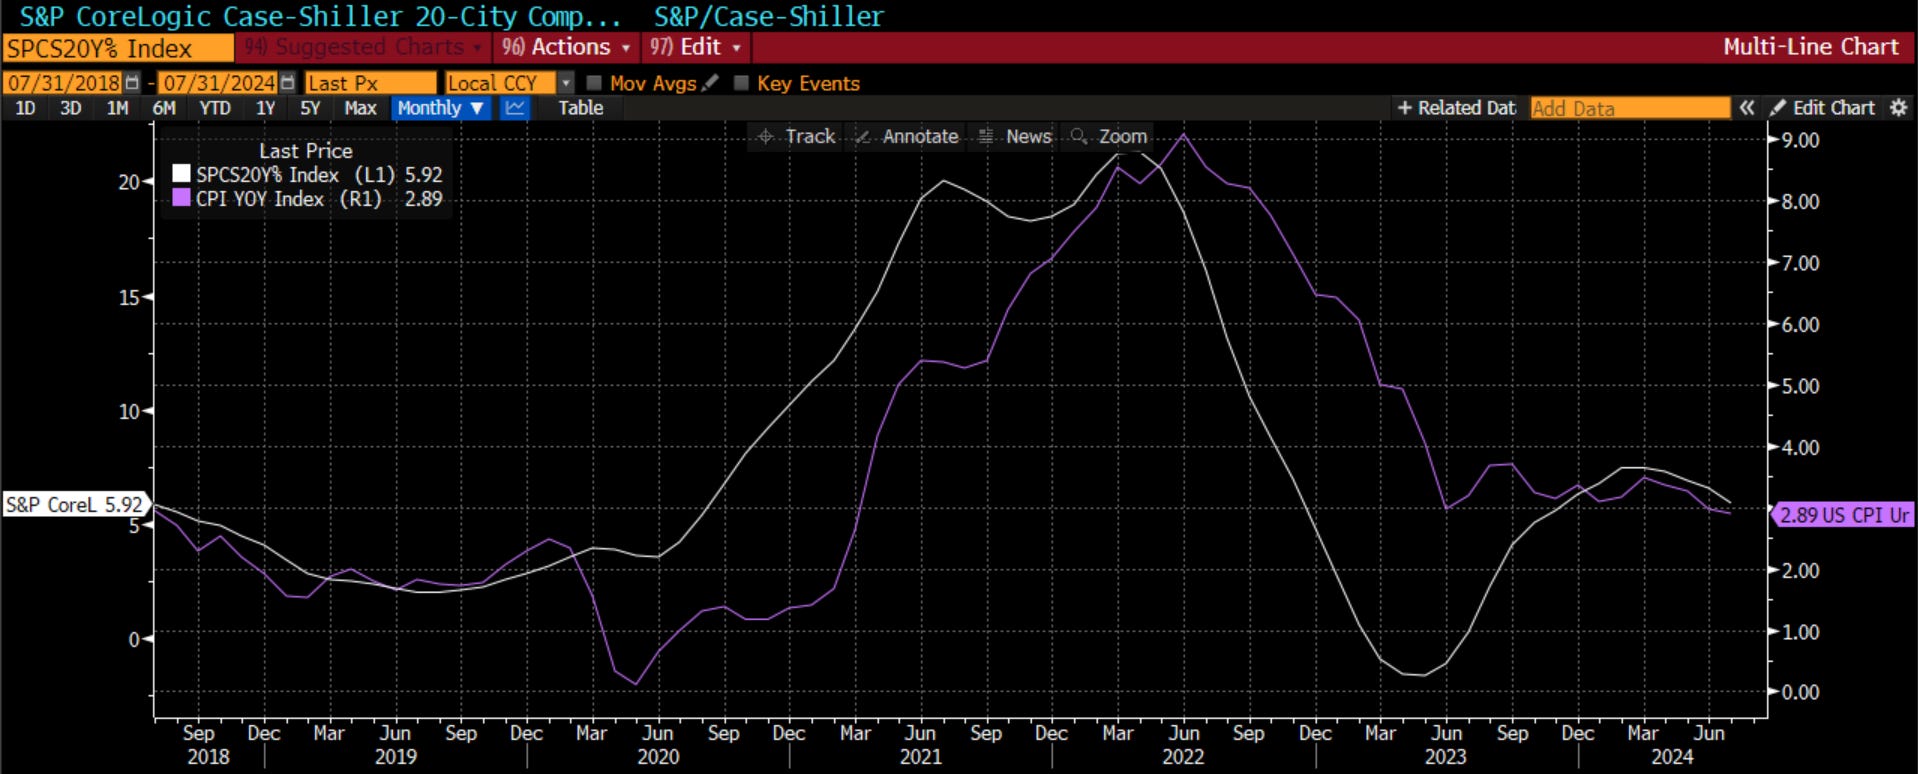Open the start date calendar picker icon
1918x774 pixels.
132,83
